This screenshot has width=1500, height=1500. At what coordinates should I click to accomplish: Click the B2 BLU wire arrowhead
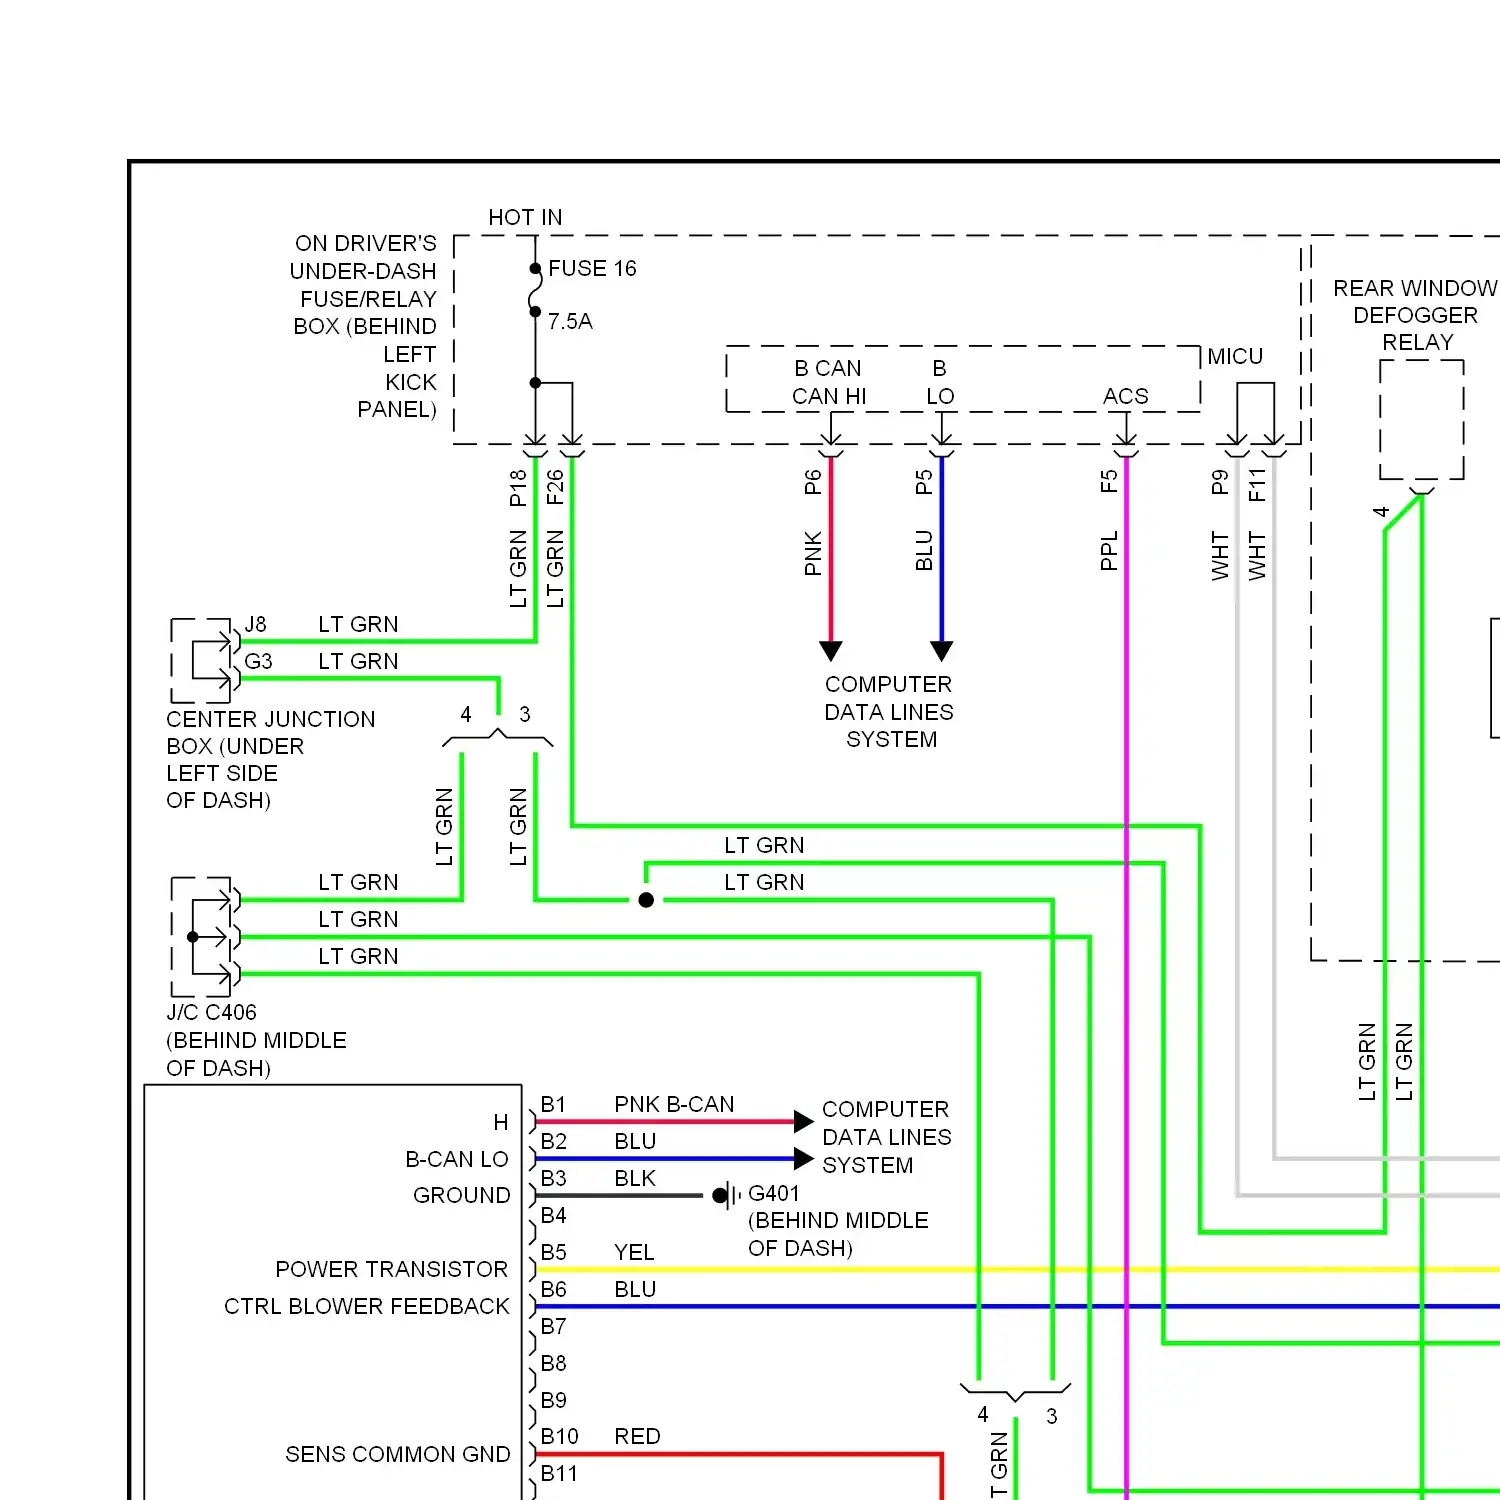pos(803,1159)
